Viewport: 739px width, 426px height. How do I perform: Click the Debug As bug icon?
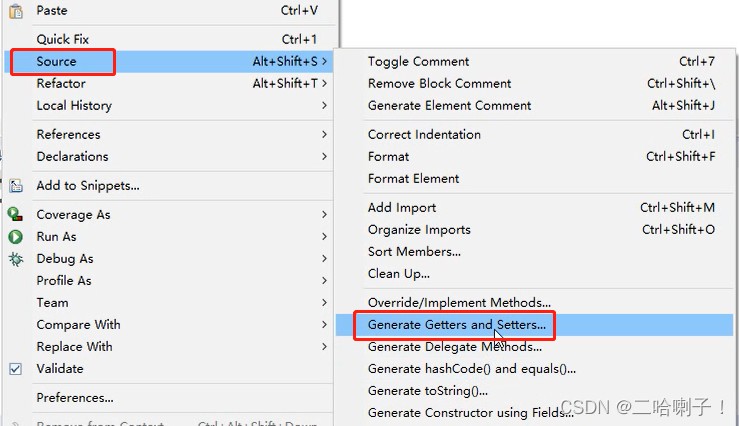[16, 259]
